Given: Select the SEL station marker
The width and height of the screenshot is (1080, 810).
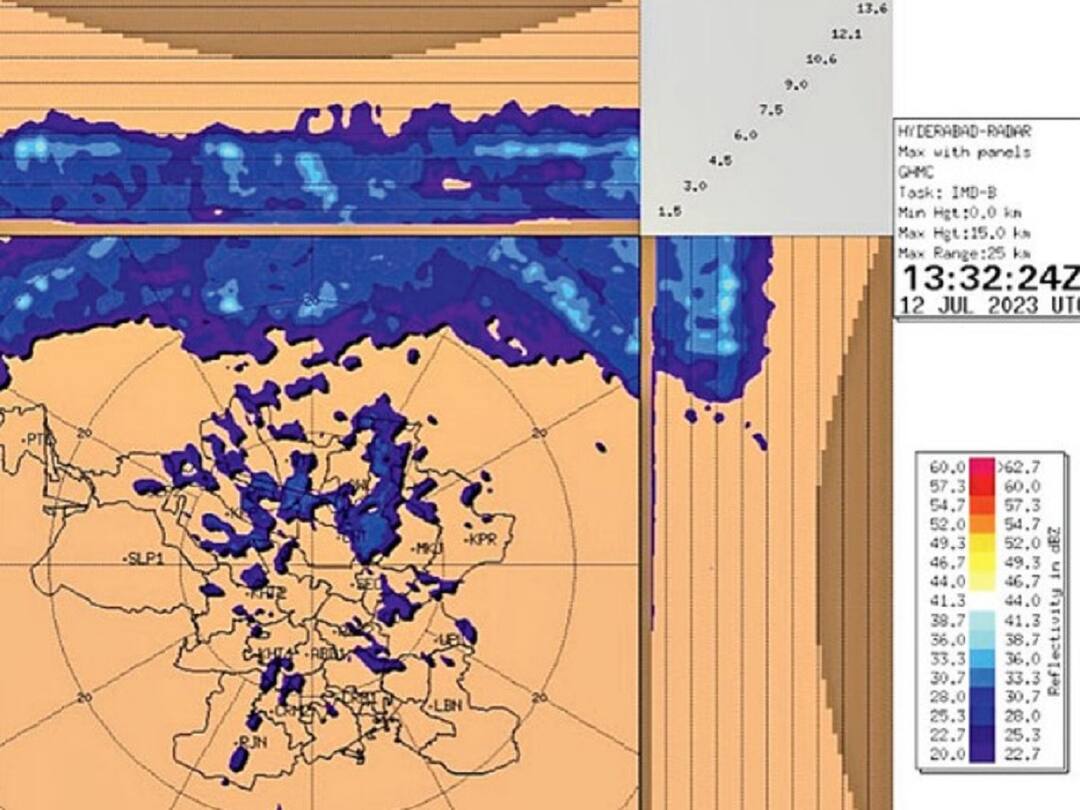Looking at the screenshot, I should click(366, 582).
